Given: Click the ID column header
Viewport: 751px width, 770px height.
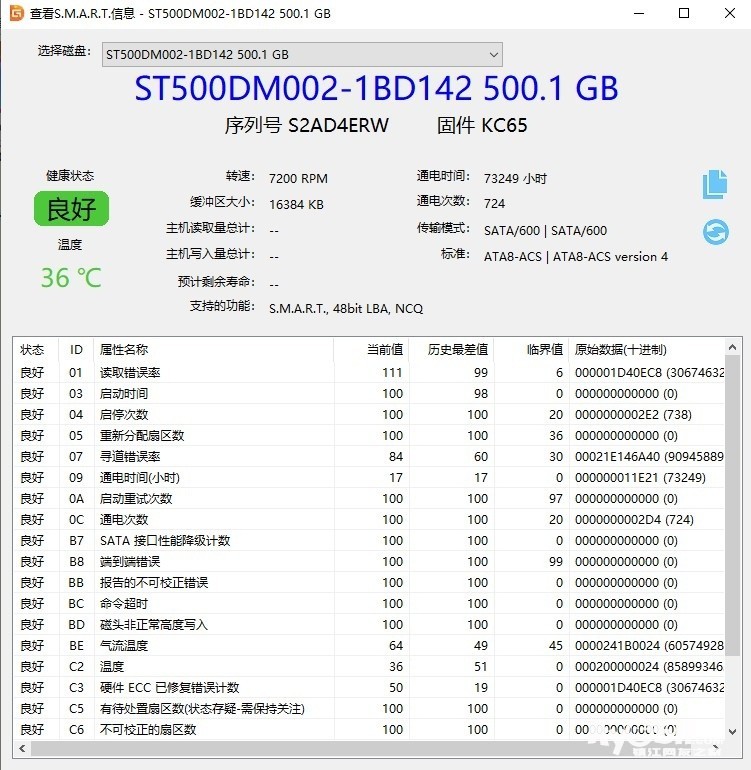Looking at the screenshot, I should pos(76,350).
